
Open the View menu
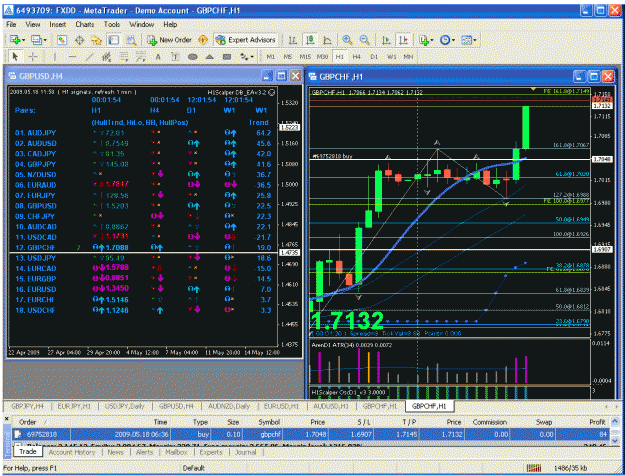click(x=33, y=24)
